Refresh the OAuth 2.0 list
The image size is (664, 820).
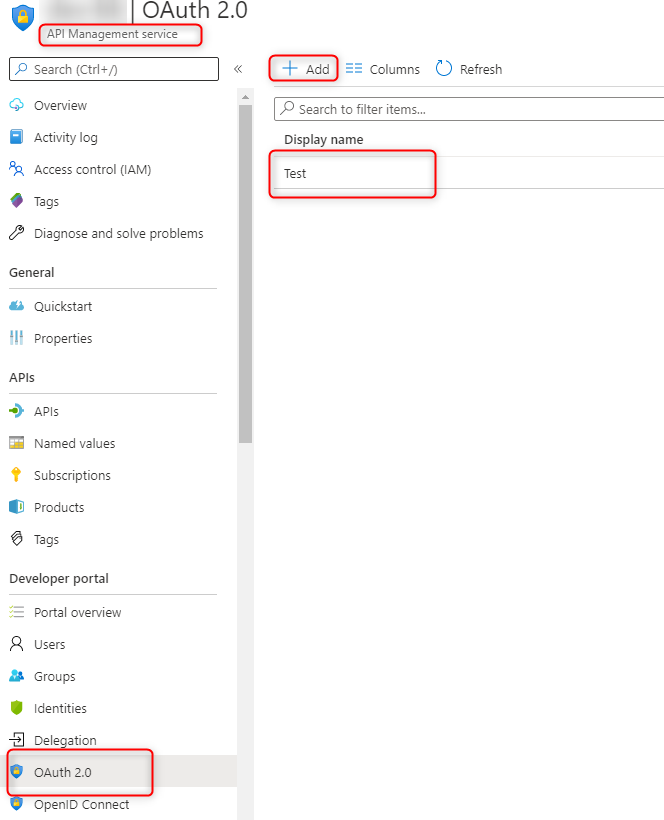click(x=468, y=69)
